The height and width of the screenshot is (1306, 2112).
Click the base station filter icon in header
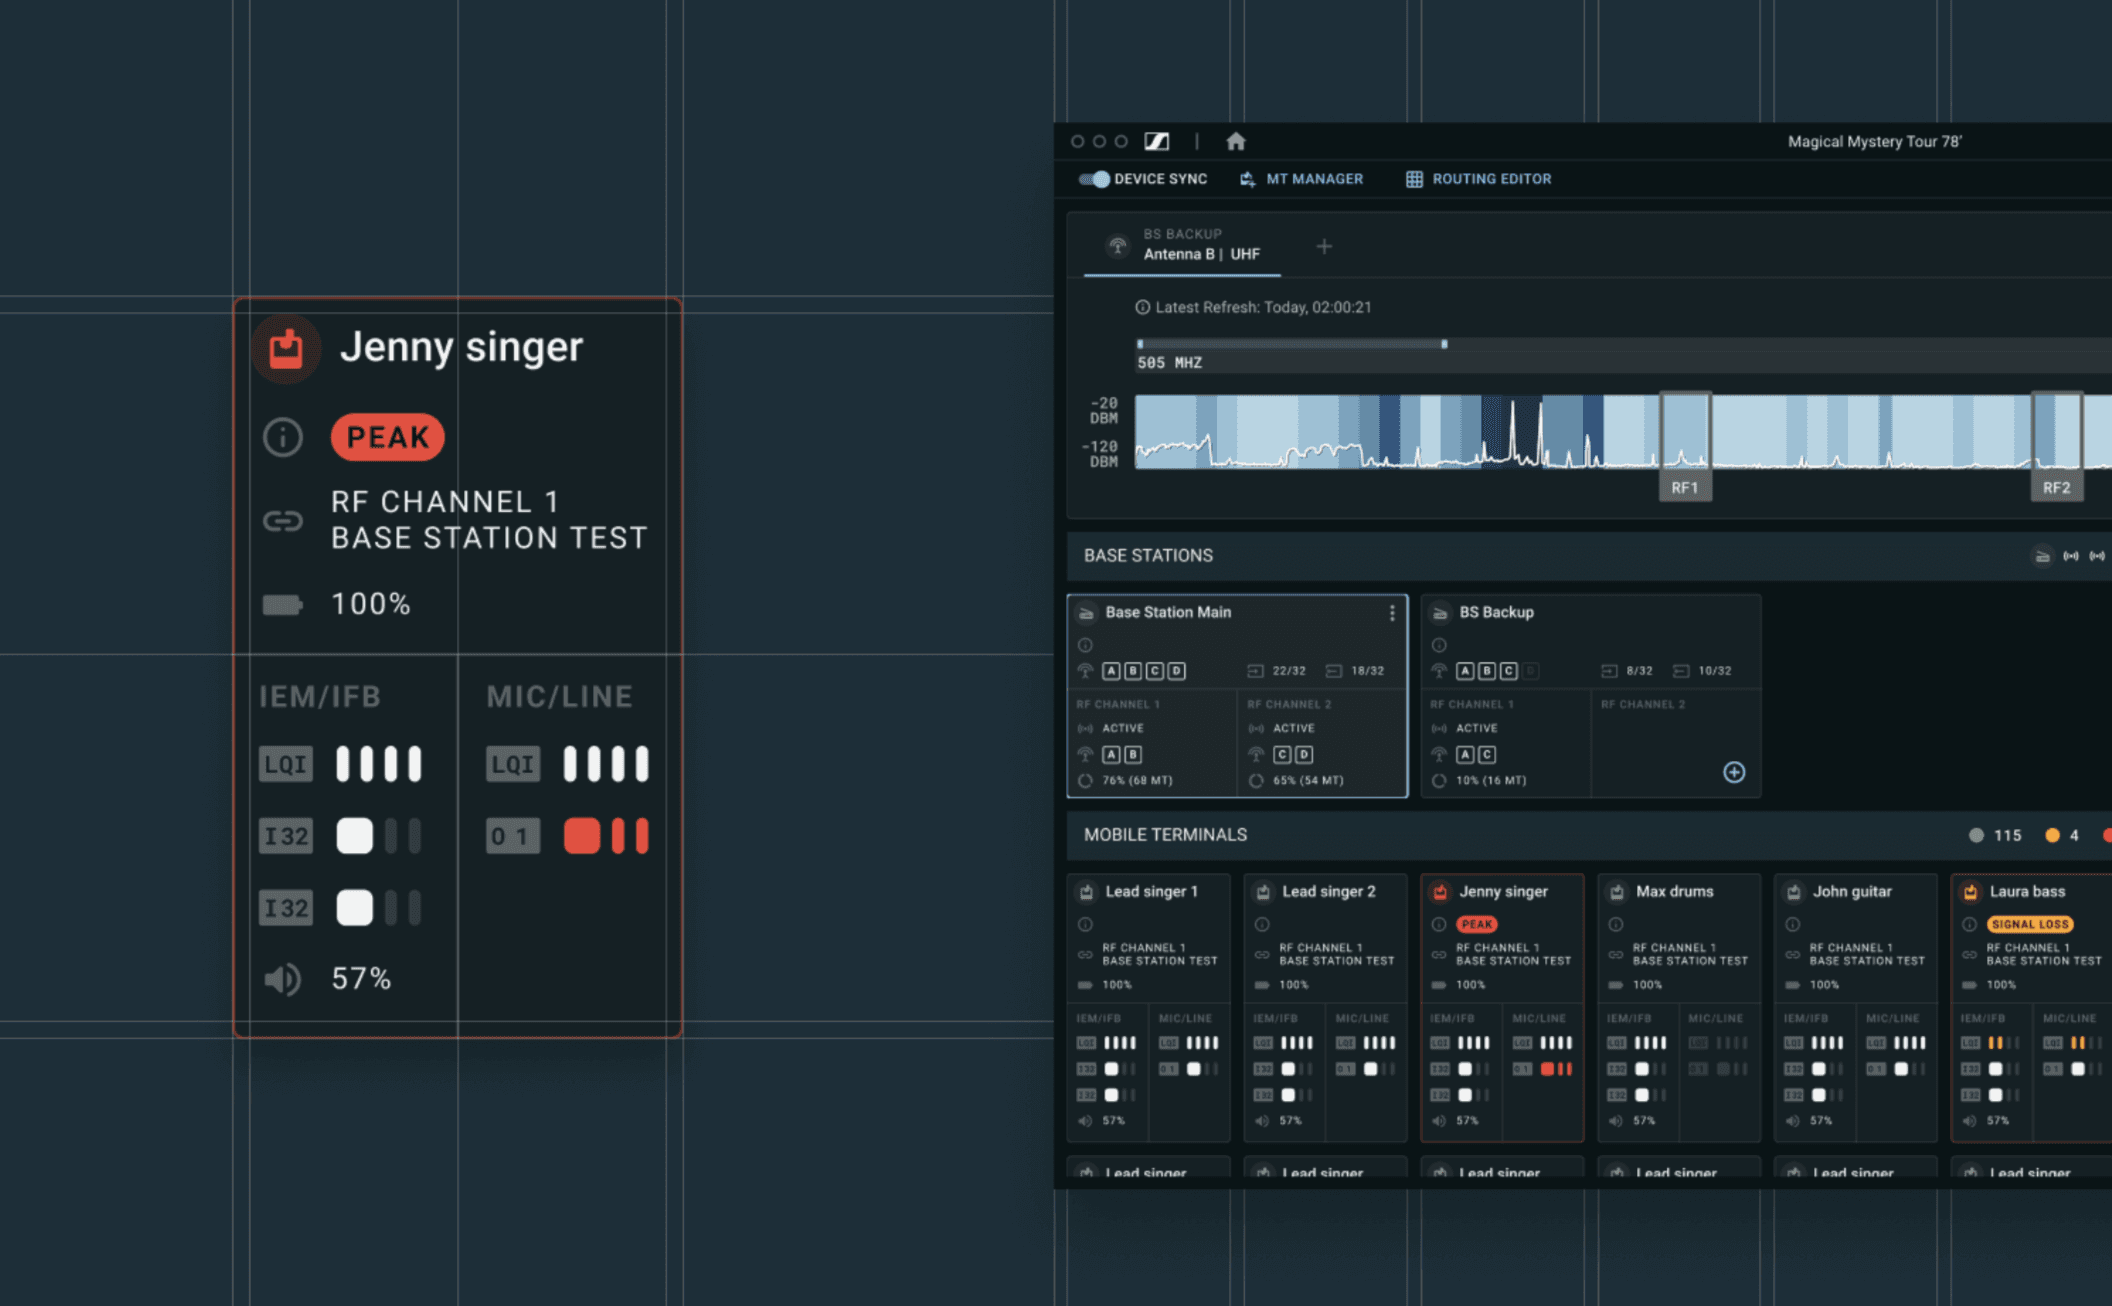(x=2042, y=556)
